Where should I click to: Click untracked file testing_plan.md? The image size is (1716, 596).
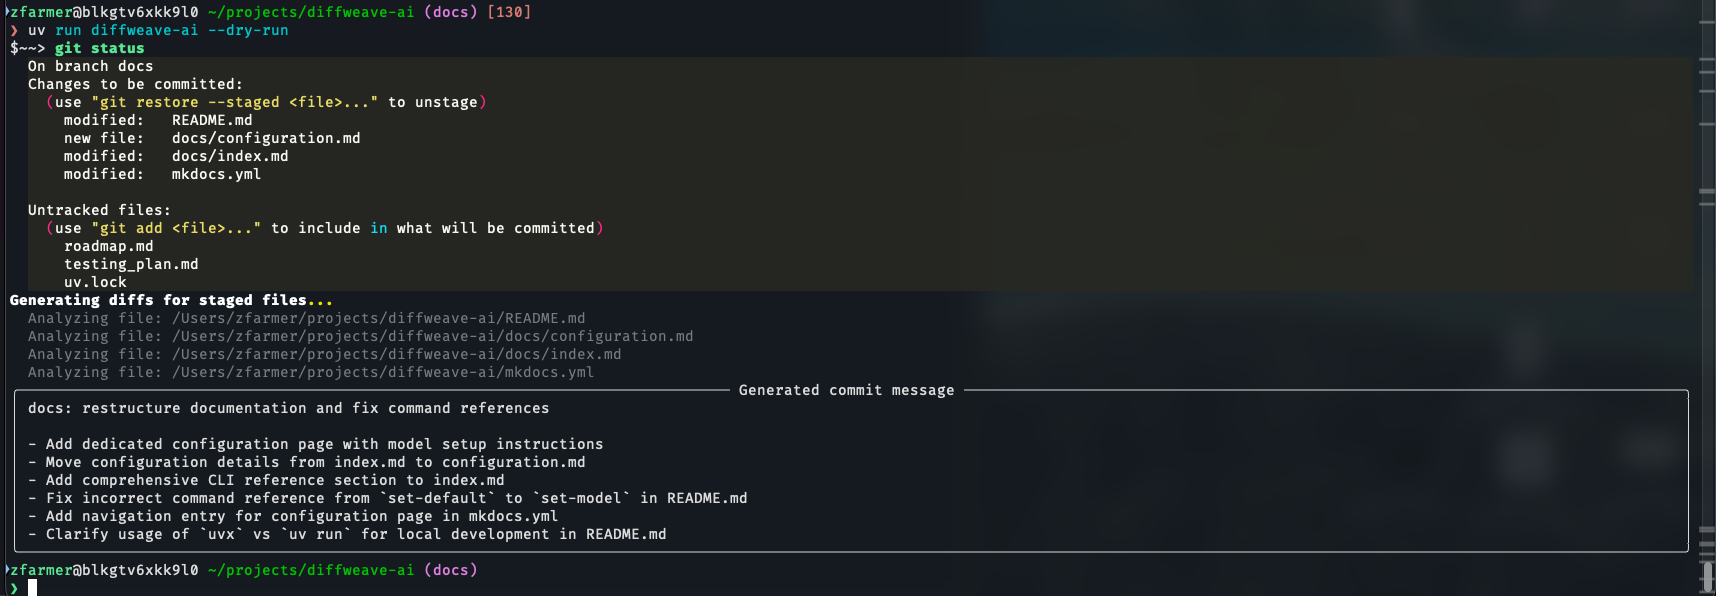click(x=131, y=264)
